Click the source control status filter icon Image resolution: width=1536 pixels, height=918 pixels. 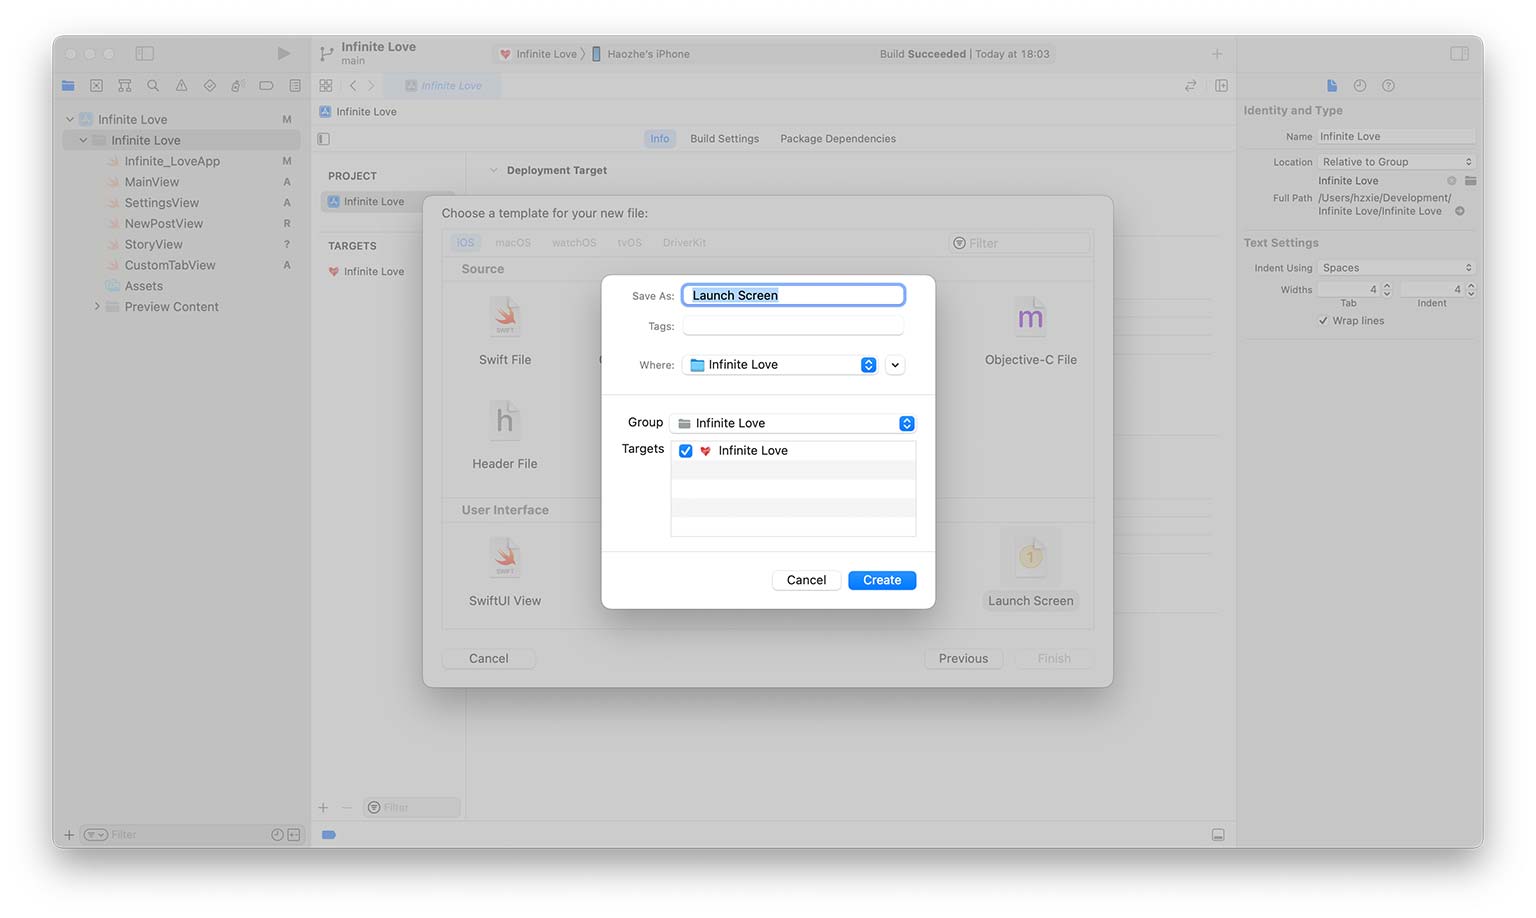pos(294,835)
